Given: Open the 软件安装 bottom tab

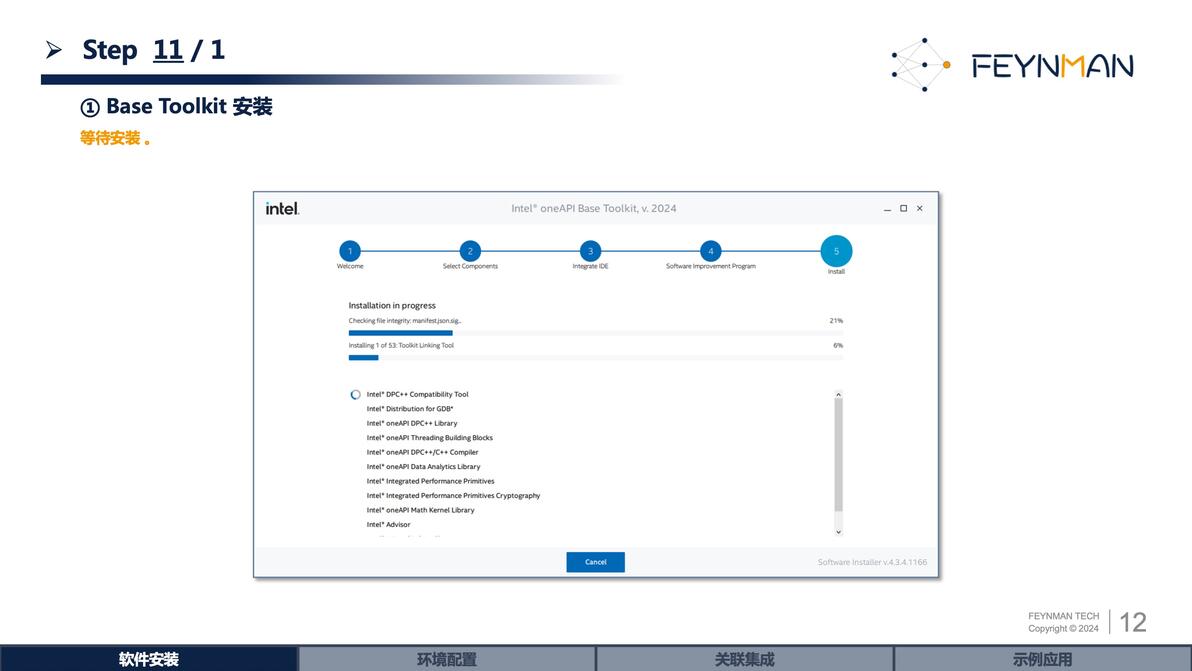Looking at the screenshot, I should click(149, 659).
